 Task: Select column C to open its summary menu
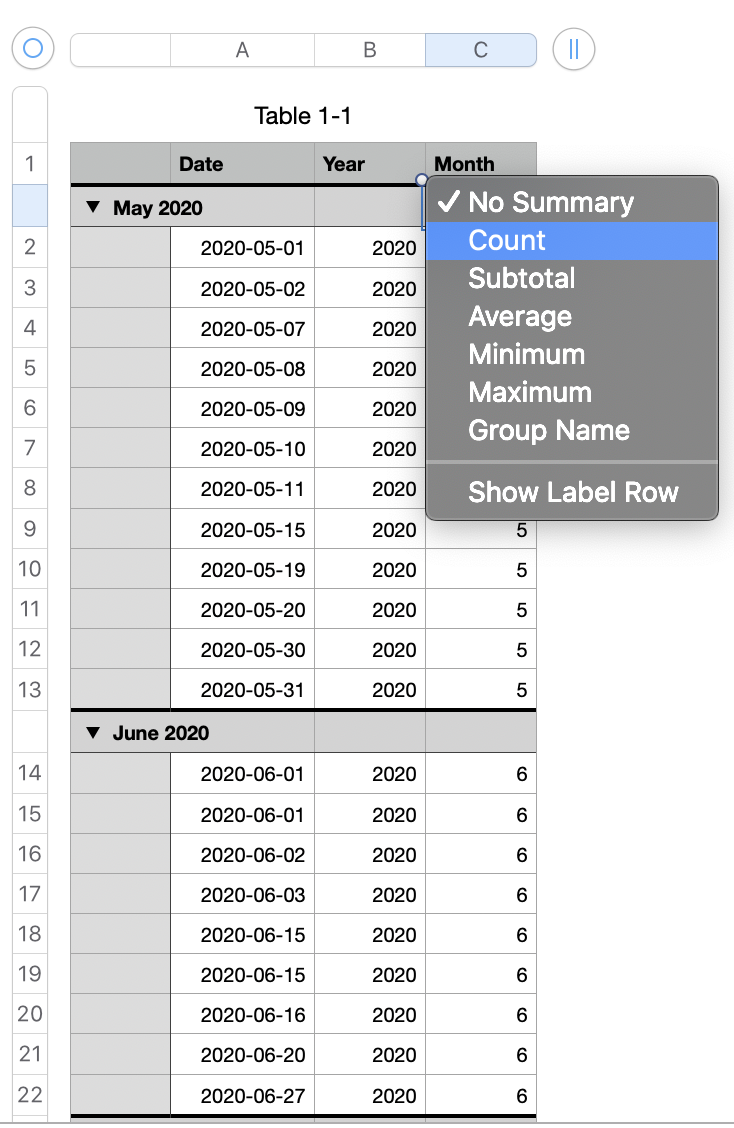coord(481,48)
